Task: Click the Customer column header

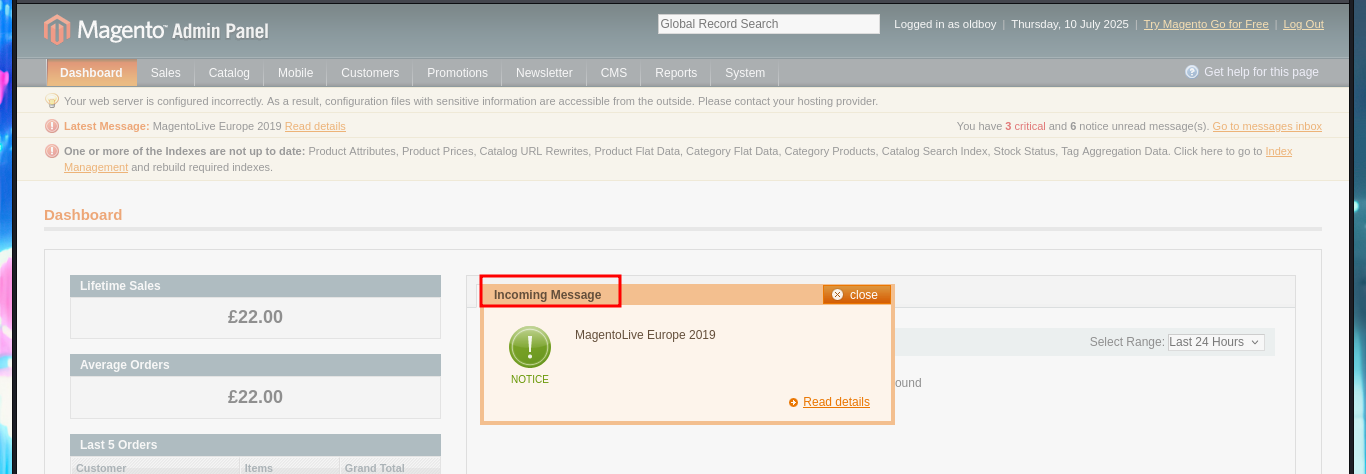Action: tap(101, 468)
